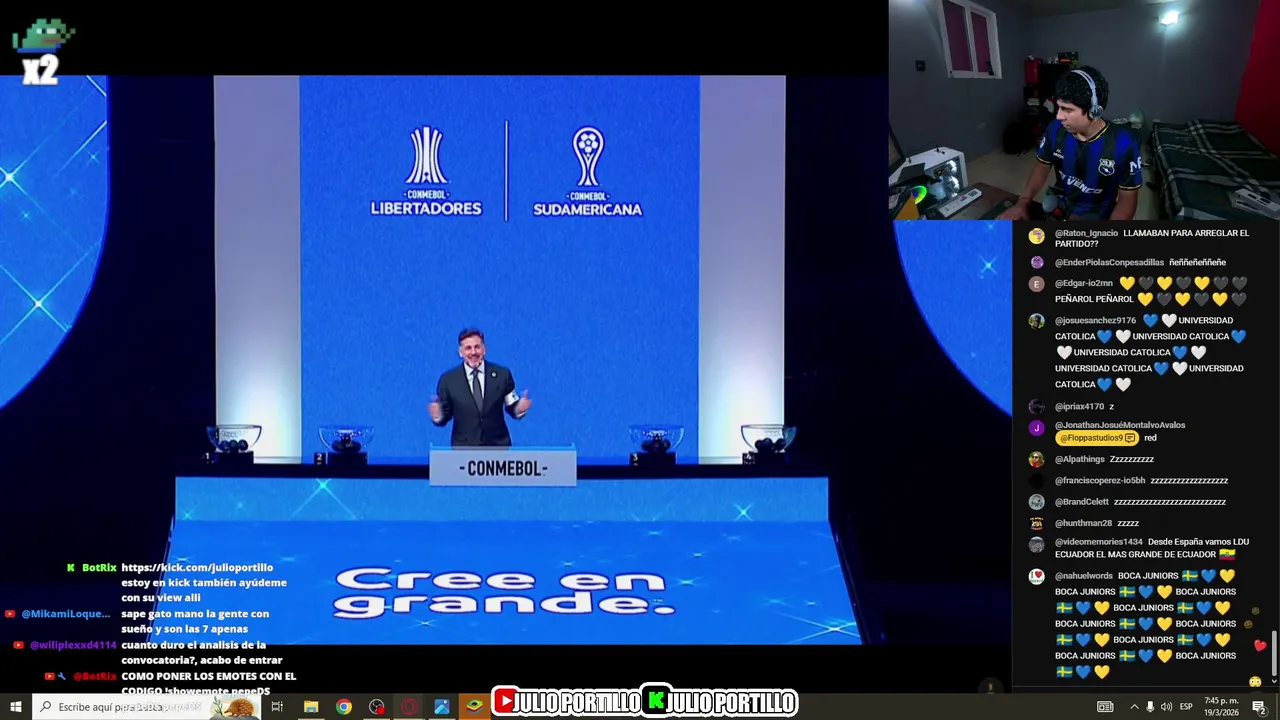Image resolution: width=1280 pixels, height=720 pixels.
Task: Click the 'J' avatar of @JonathanJosuéMontalvoAvalos
Action: 1037,428
